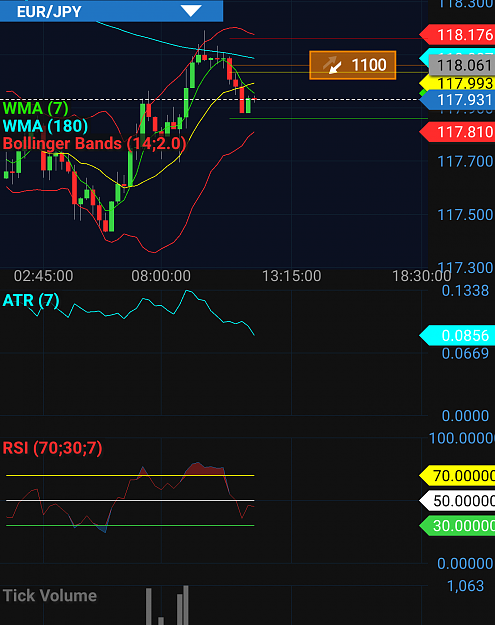Select the gray 118.061 price tag
This screenshot has height=625, width=495.
pyautogui.click(x=462, y=65)
